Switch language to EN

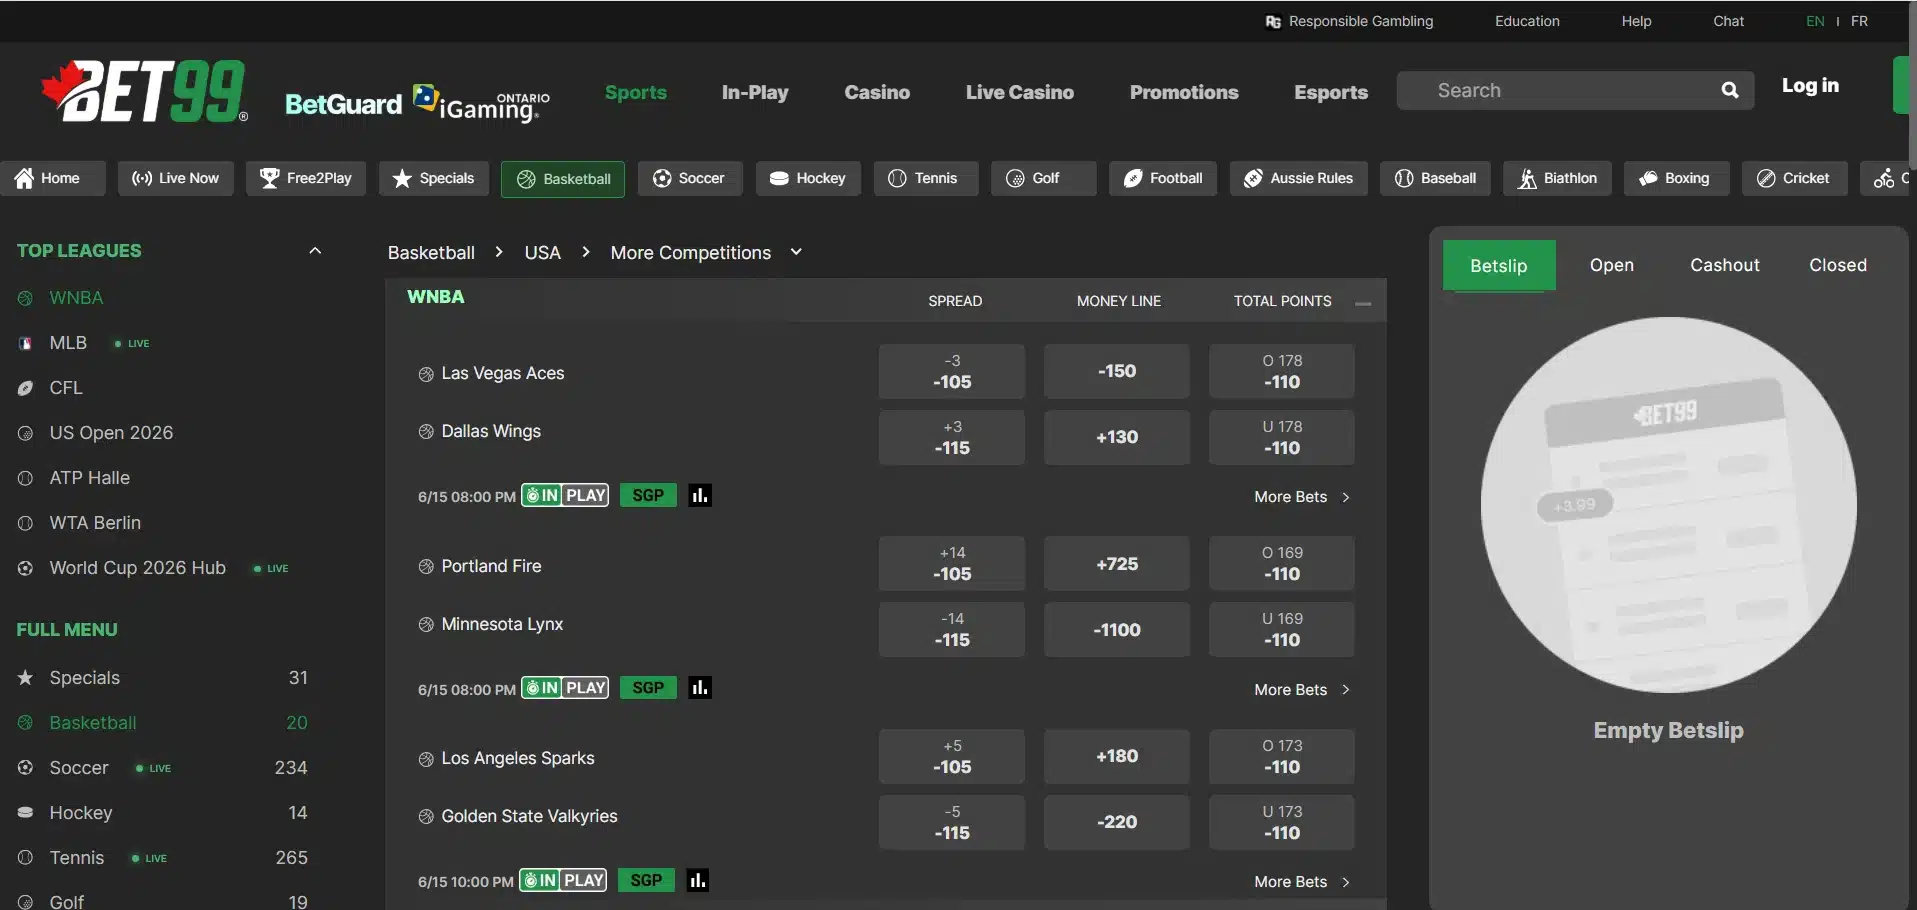(1815, 21)
